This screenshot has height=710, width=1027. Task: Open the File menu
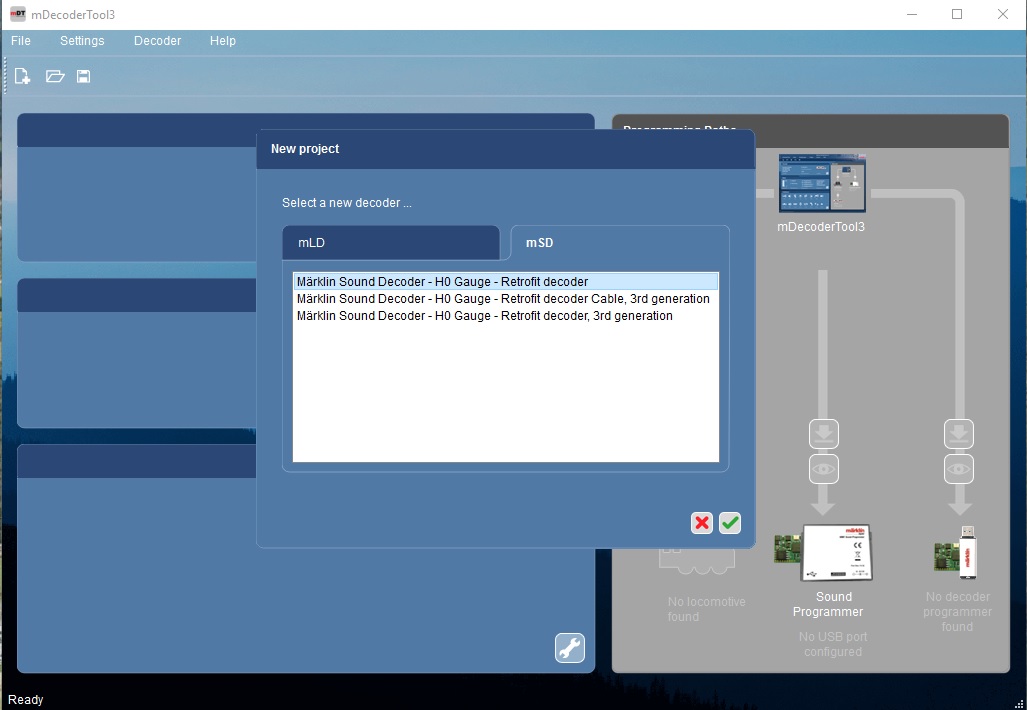[21, 41]
